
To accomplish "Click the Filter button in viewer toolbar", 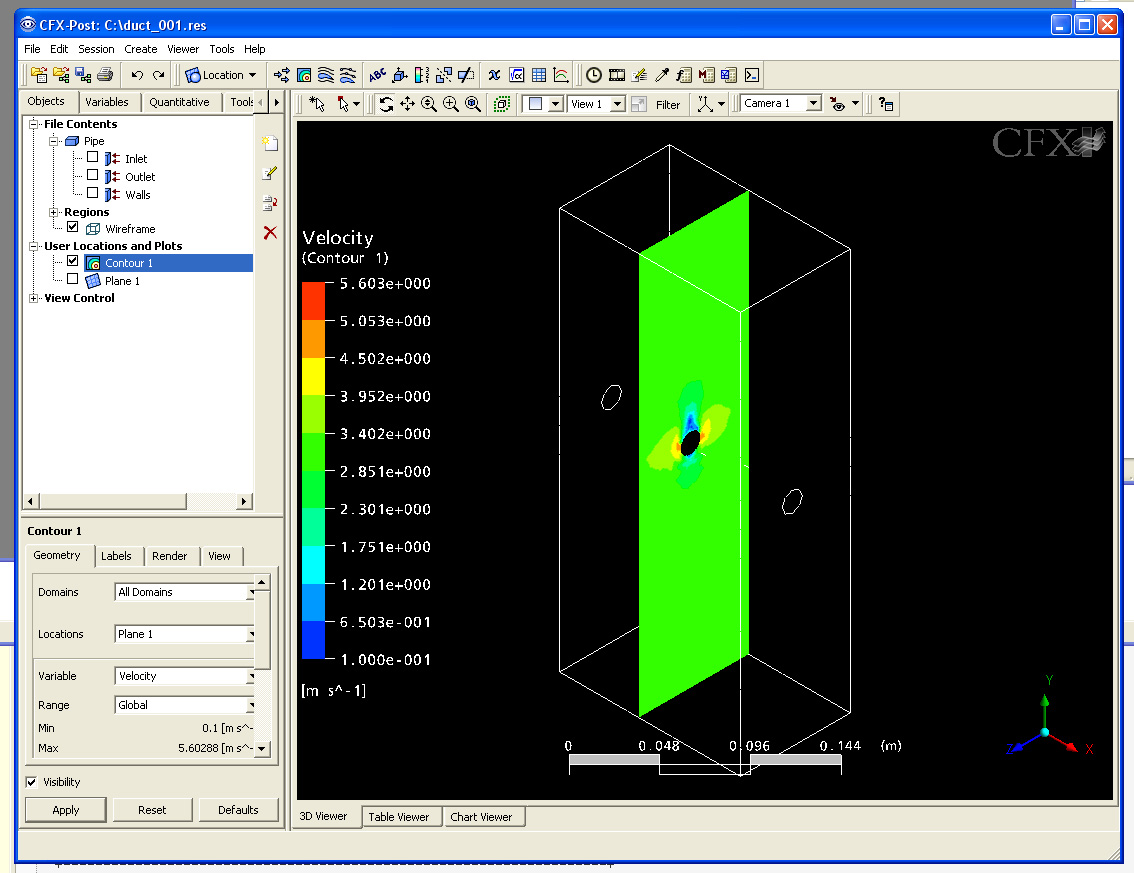I will [668, 105].
